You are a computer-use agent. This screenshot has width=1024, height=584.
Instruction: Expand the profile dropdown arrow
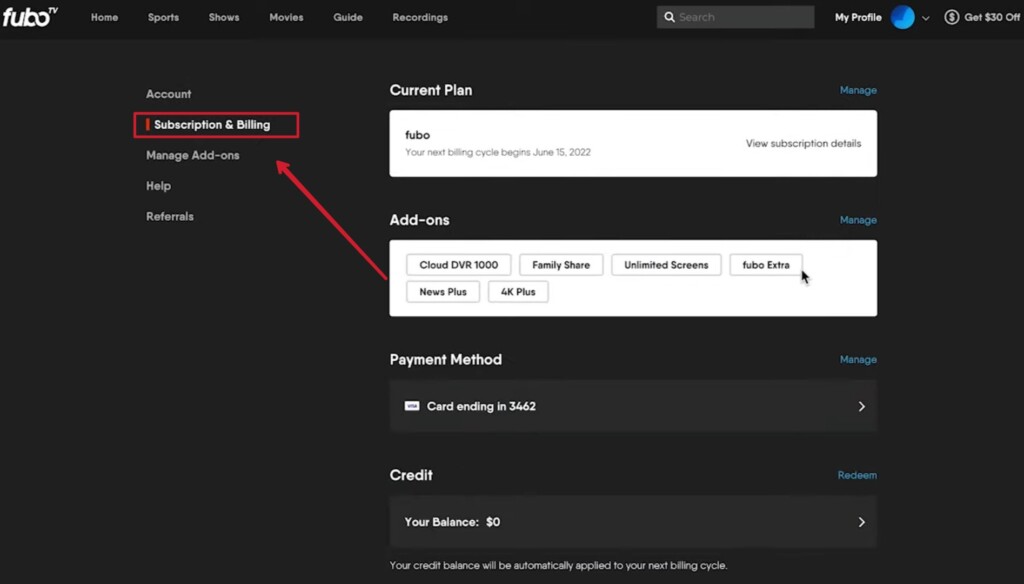coord(925,18)
